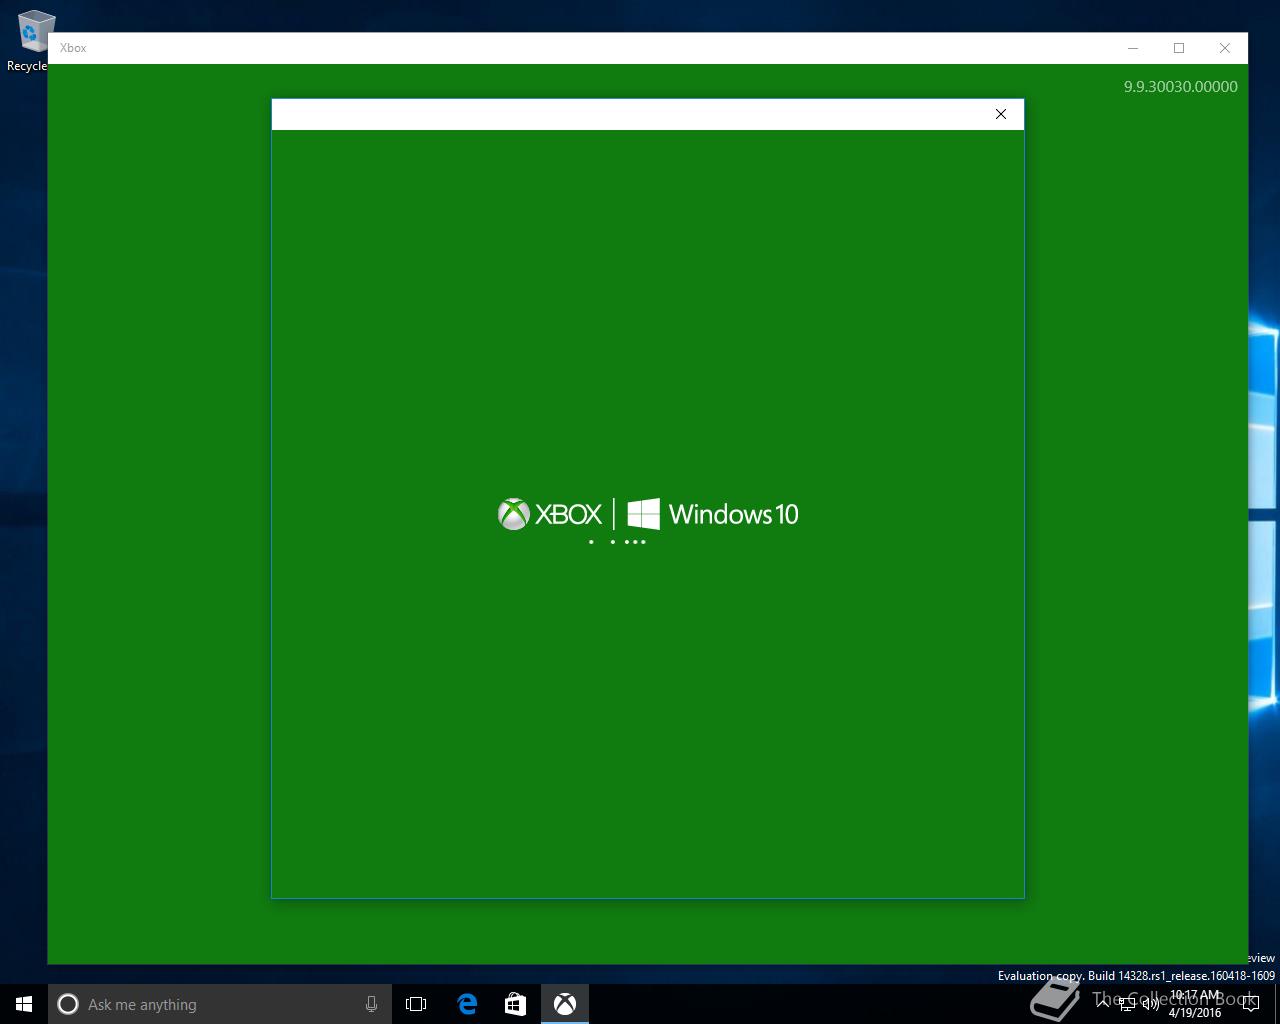Select the Xbox app taskbar icon
The height and width of the screenshot is (1024, 1280).
[565, 1004]
